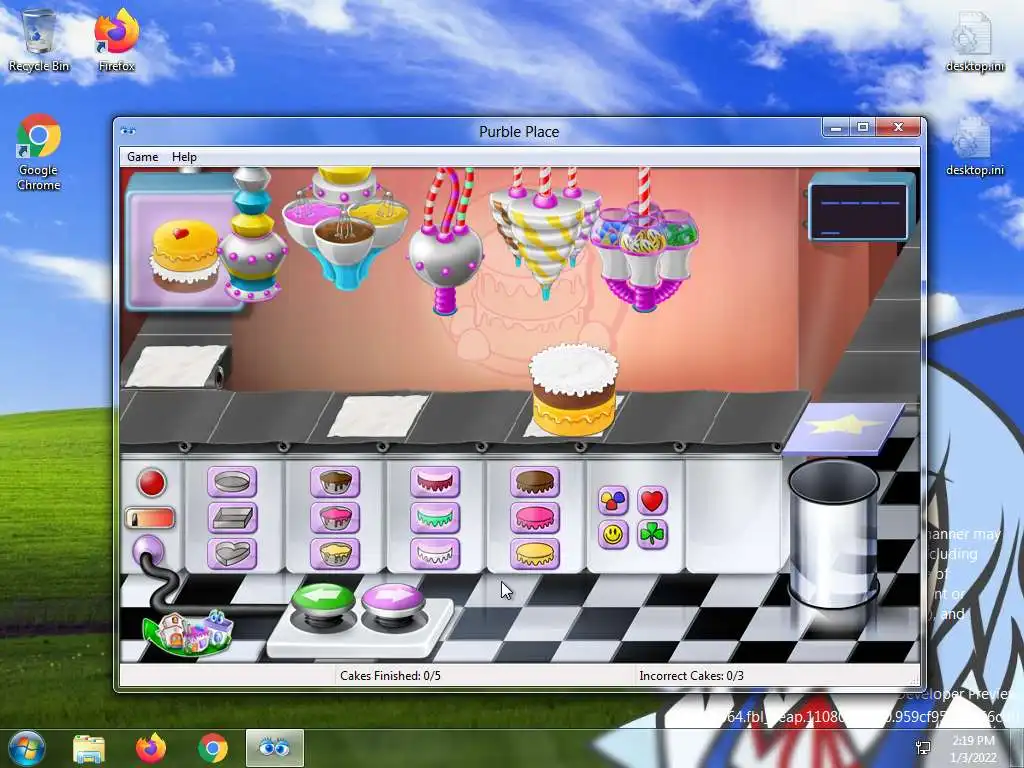Pick the white filling icing button

435,554
